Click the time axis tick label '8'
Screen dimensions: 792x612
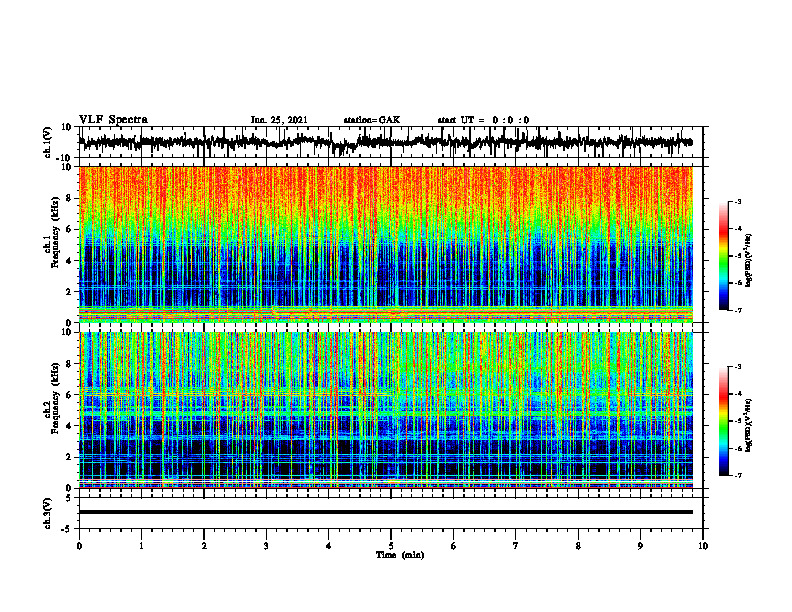coord(578,546)
